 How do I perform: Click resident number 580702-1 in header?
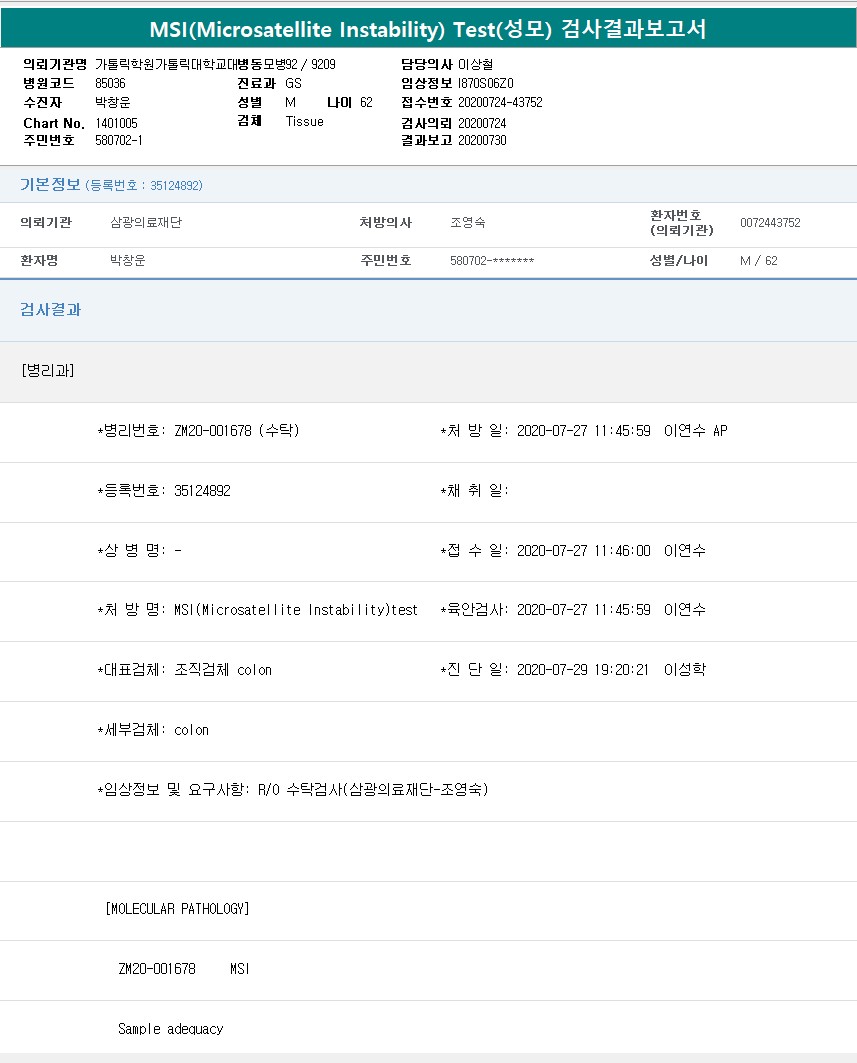pyautogui.click(x=119, y=140)
